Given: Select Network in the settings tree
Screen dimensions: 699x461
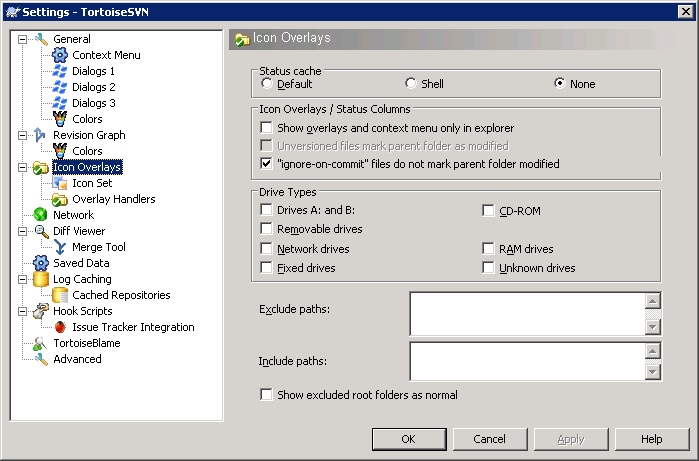Looking at the screenshot, I should [74, 215].
